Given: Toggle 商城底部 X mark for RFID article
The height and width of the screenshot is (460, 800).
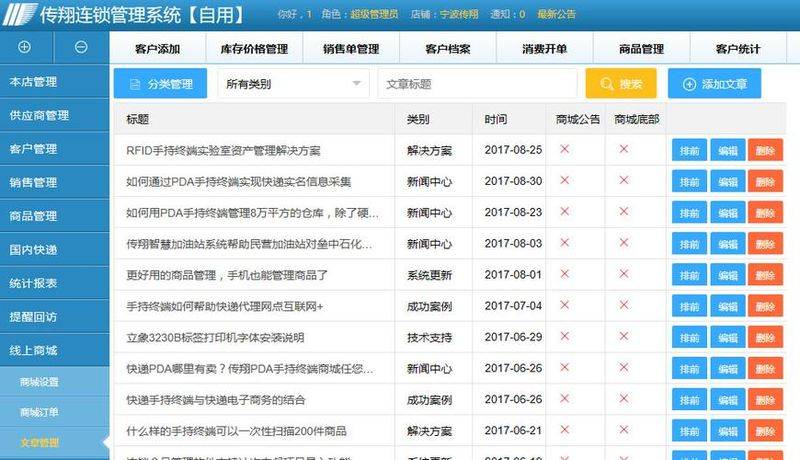Looking at the screenshot, I should point(624,150).
